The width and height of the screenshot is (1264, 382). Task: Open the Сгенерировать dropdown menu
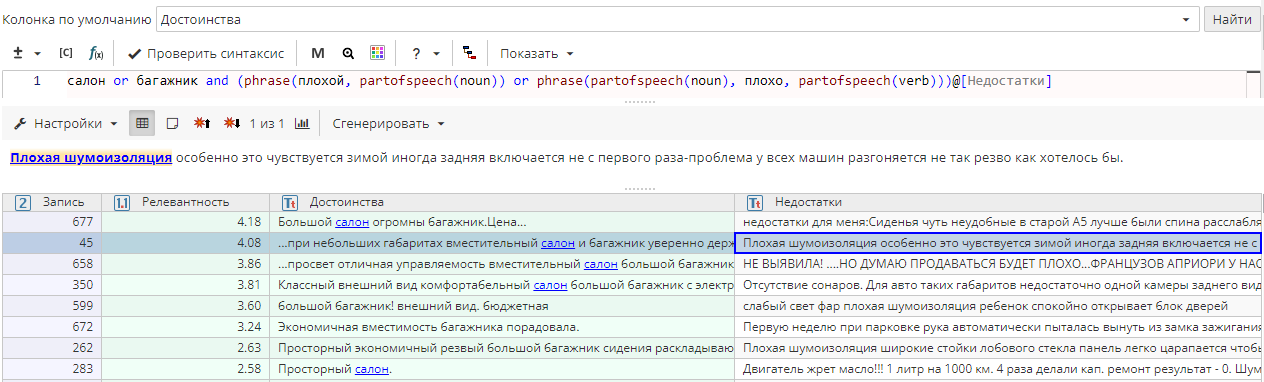click(x=389, y=124)
